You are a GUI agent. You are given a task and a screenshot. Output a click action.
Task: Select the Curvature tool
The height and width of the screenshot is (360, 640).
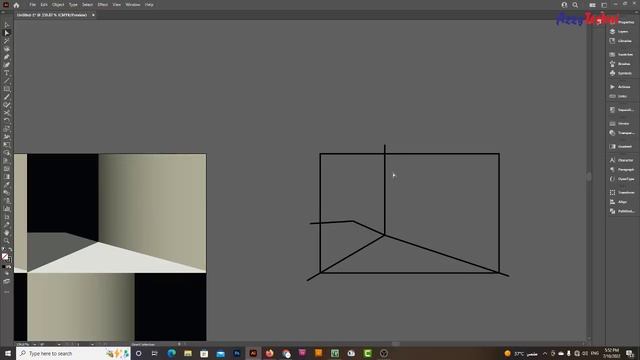[x=7, y=65]
